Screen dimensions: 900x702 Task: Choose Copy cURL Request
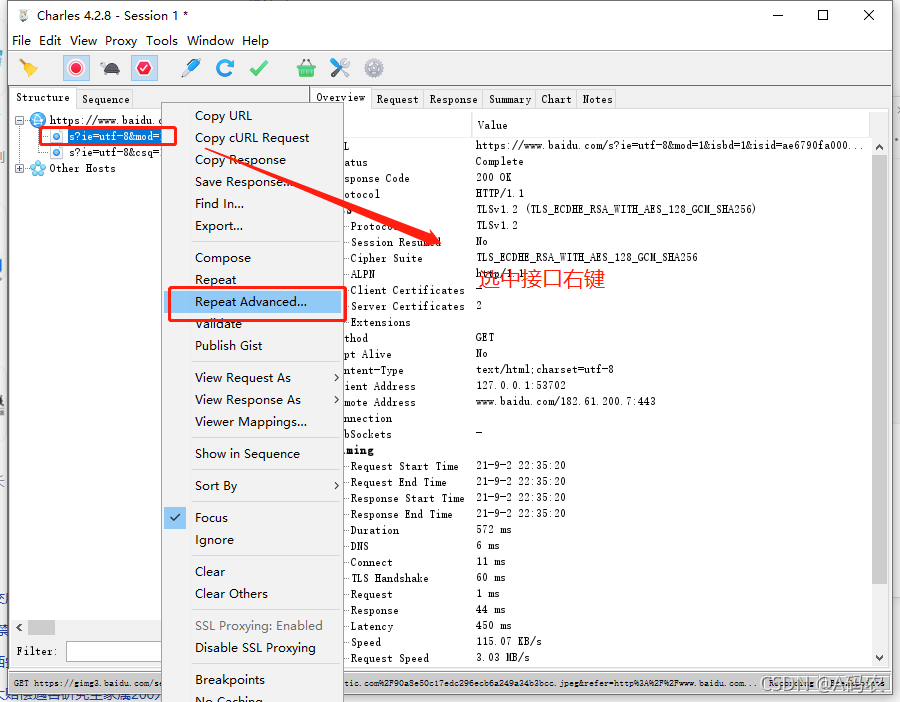tap(254, 138)
